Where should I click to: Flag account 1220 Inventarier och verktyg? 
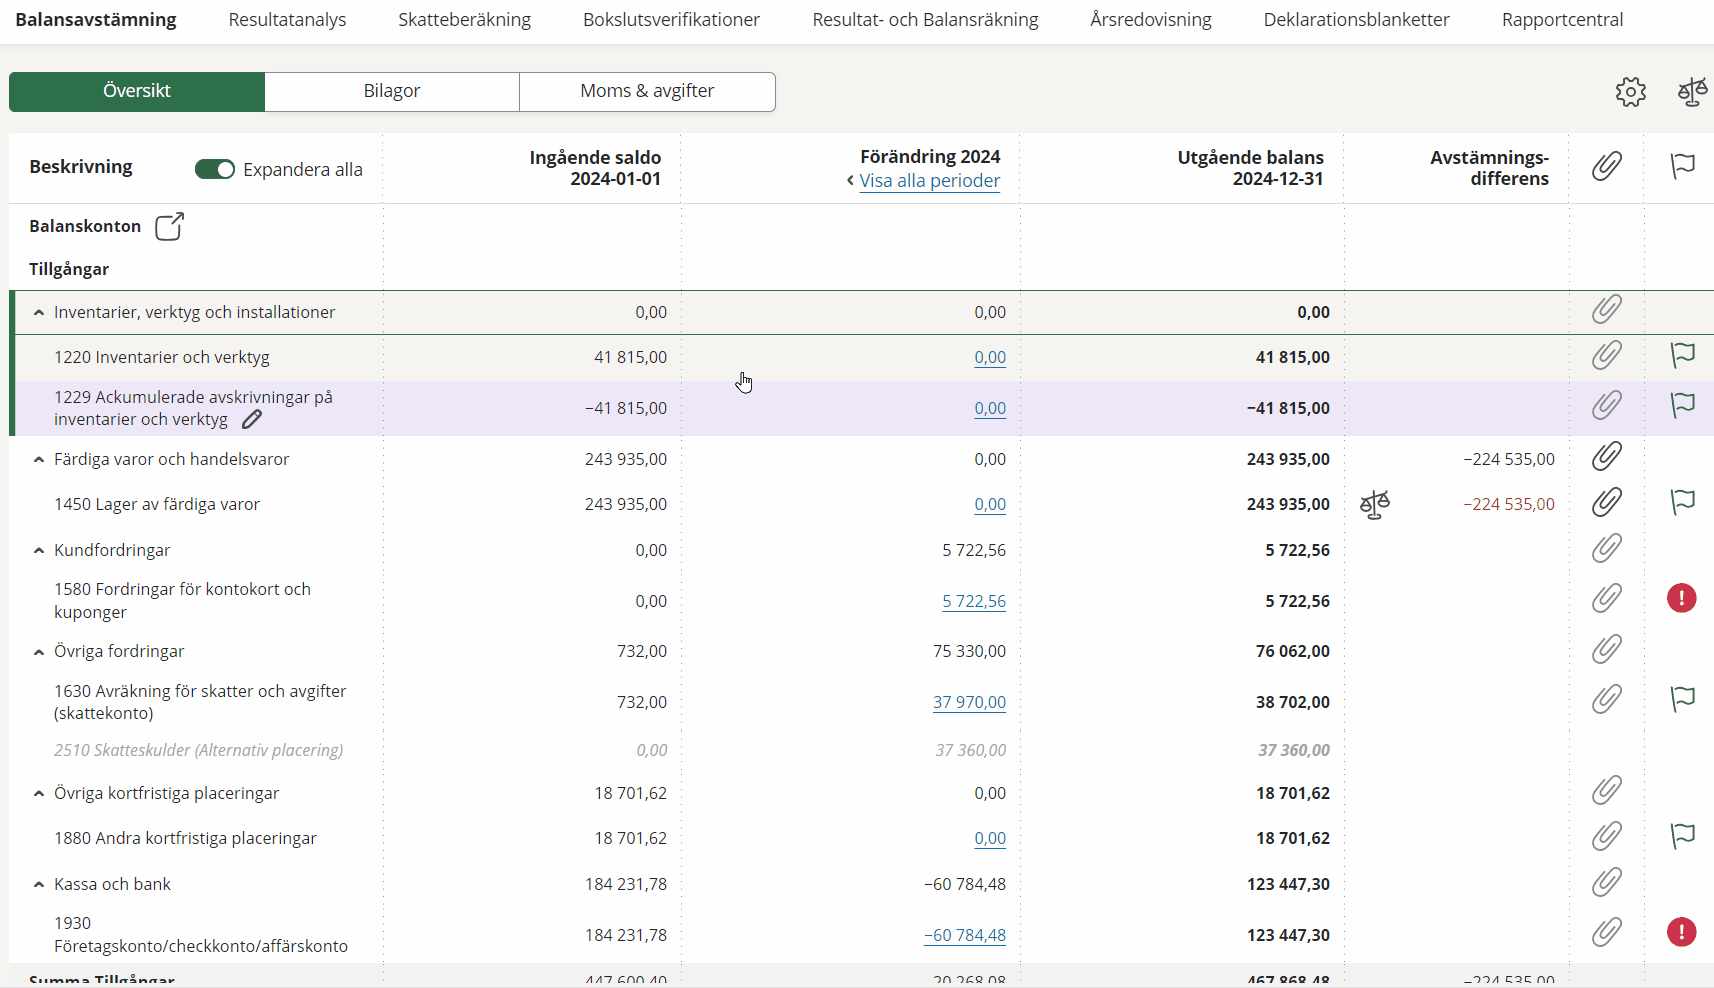coord(1682,355)
